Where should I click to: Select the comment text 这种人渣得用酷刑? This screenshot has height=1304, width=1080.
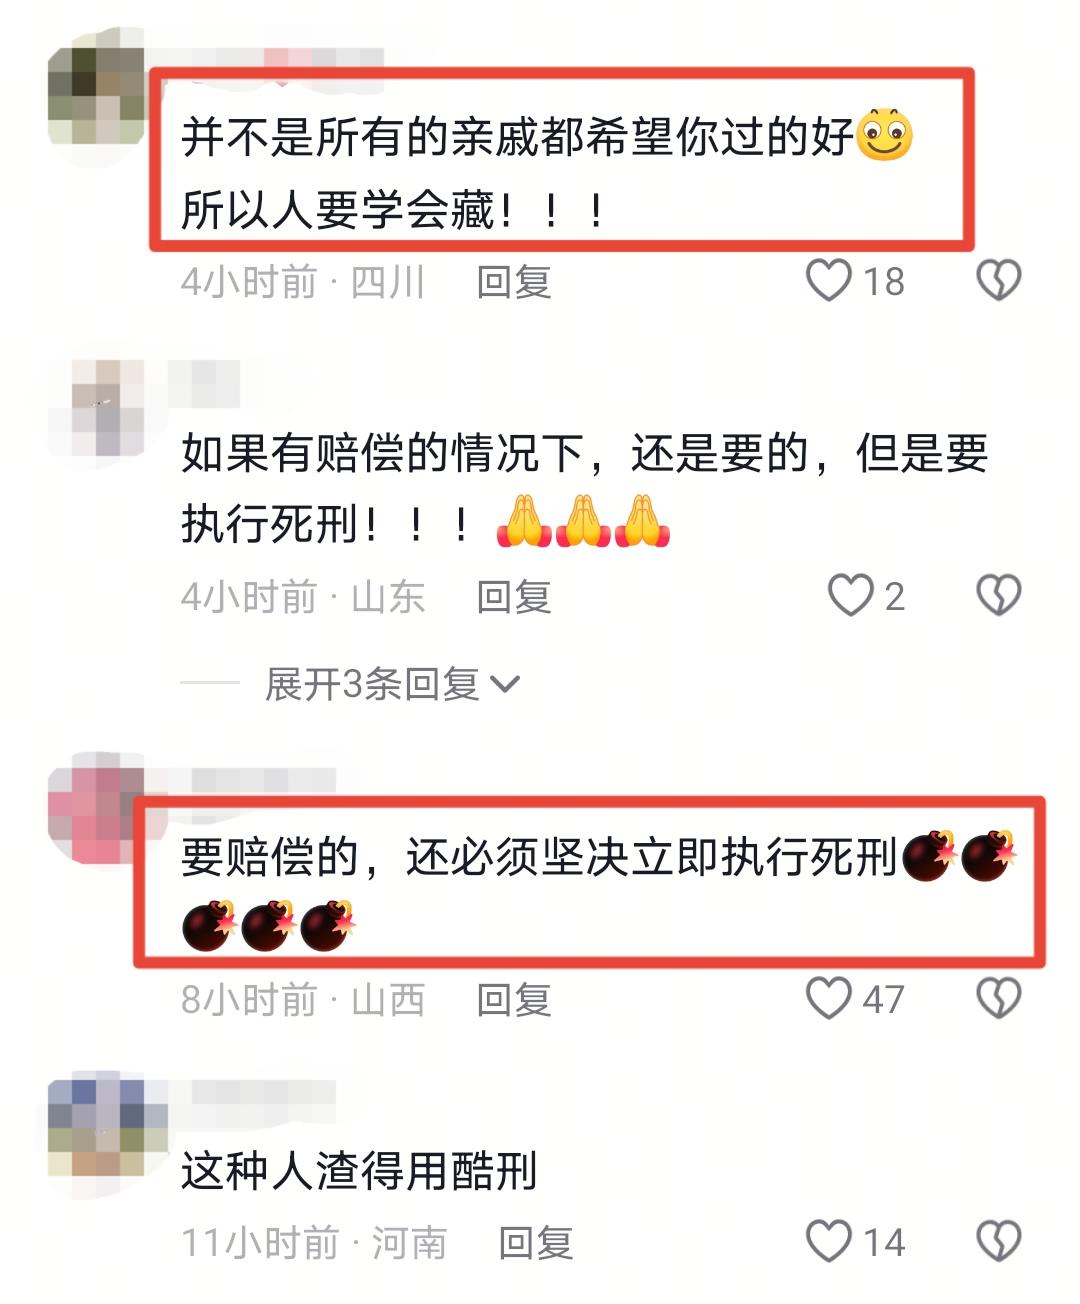(359, 1171)
